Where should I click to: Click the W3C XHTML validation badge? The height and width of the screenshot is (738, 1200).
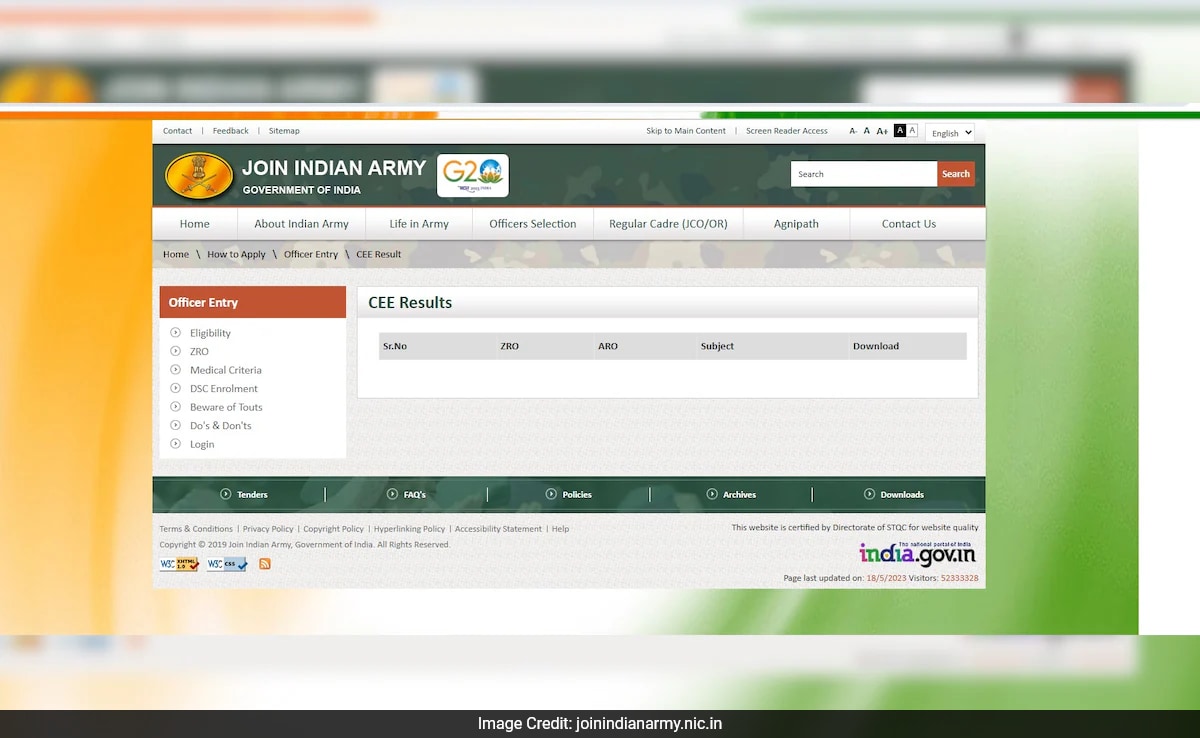179,564
